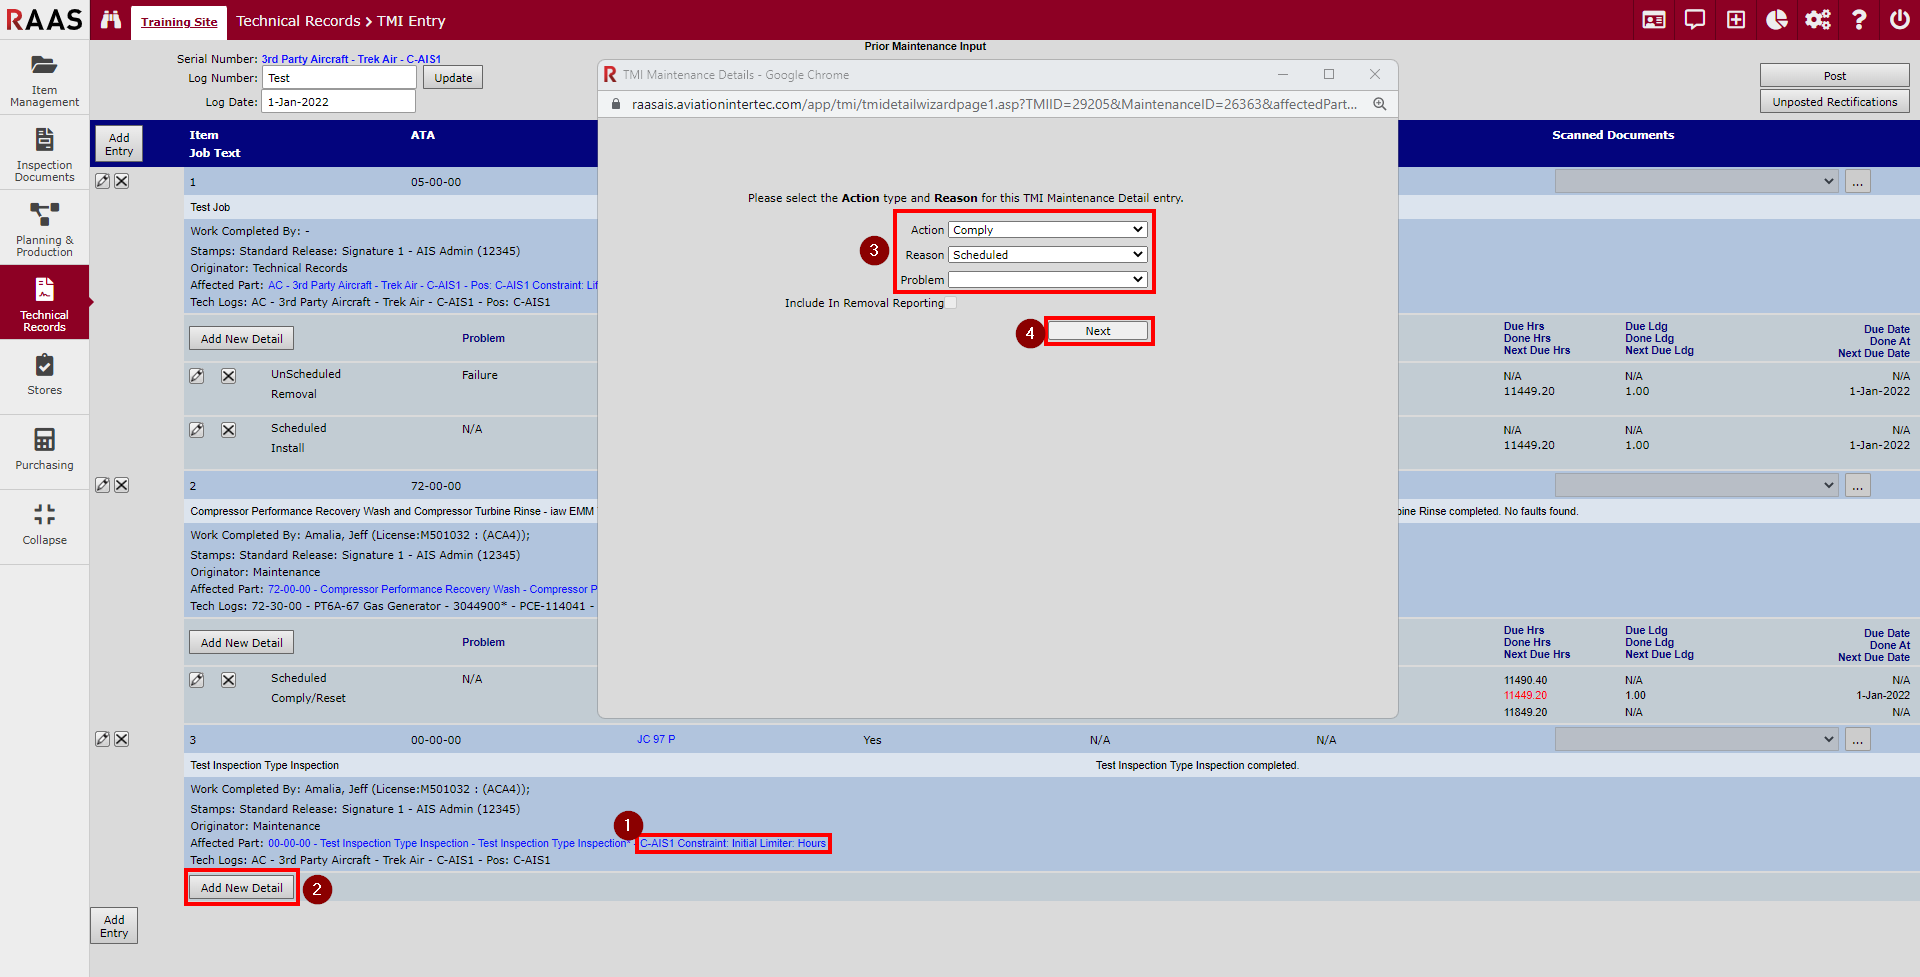The height and width of the screenshot is (977, 1920).
Task: Click the Log Number field
Action: [x=338, y=78]
